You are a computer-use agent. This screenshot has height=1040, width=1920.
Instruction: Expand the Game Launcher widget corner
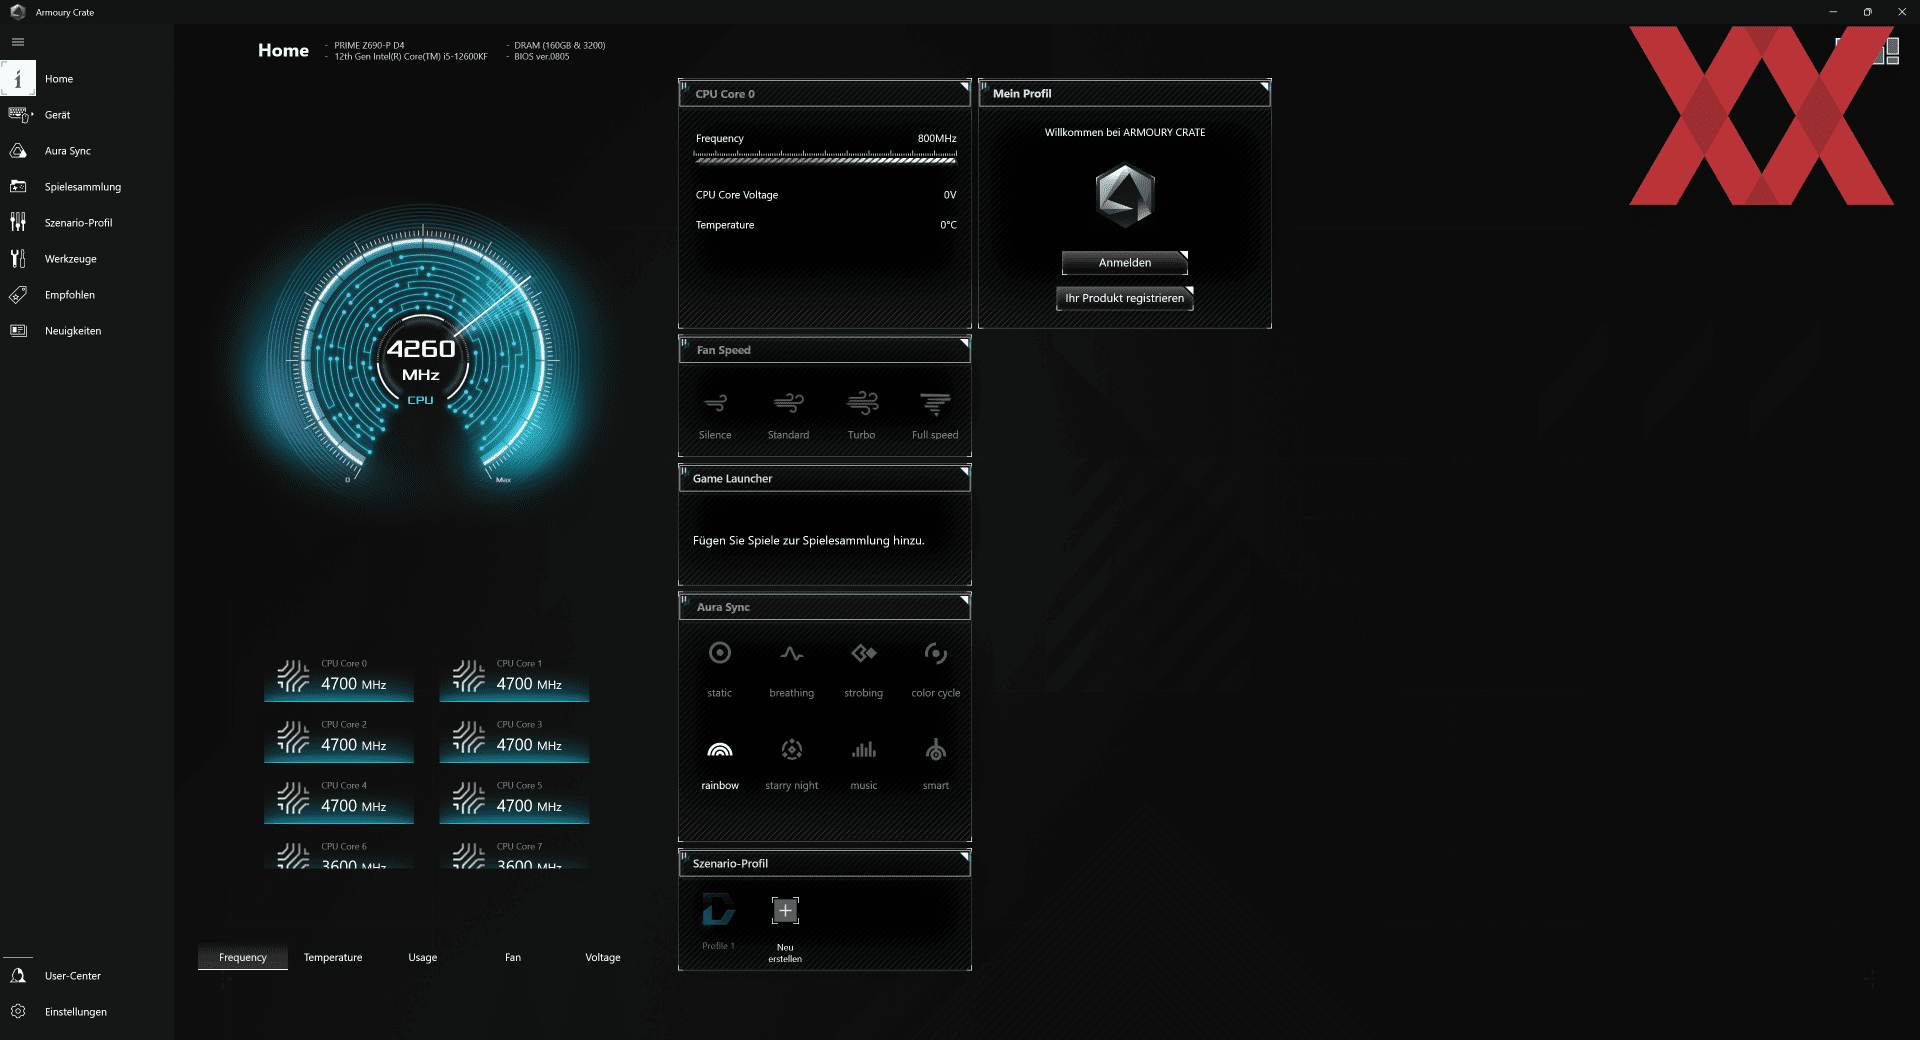964,471
